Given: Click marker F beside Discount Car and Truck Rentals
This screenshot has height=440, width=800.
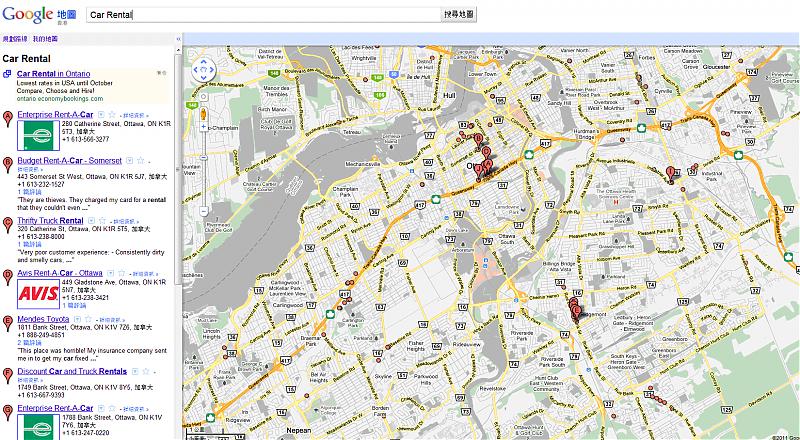Looking at the screenshot, I should [x=7, y=376].
